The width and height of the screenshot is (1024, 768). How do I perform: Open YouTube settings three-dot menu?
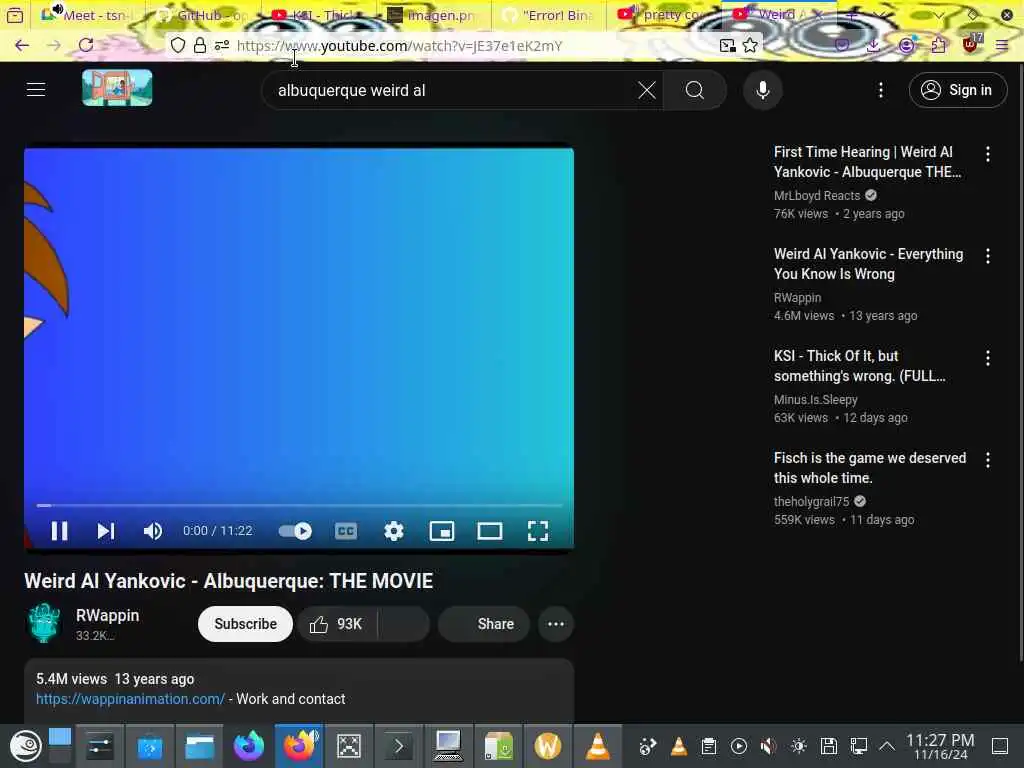pos(881,90)
